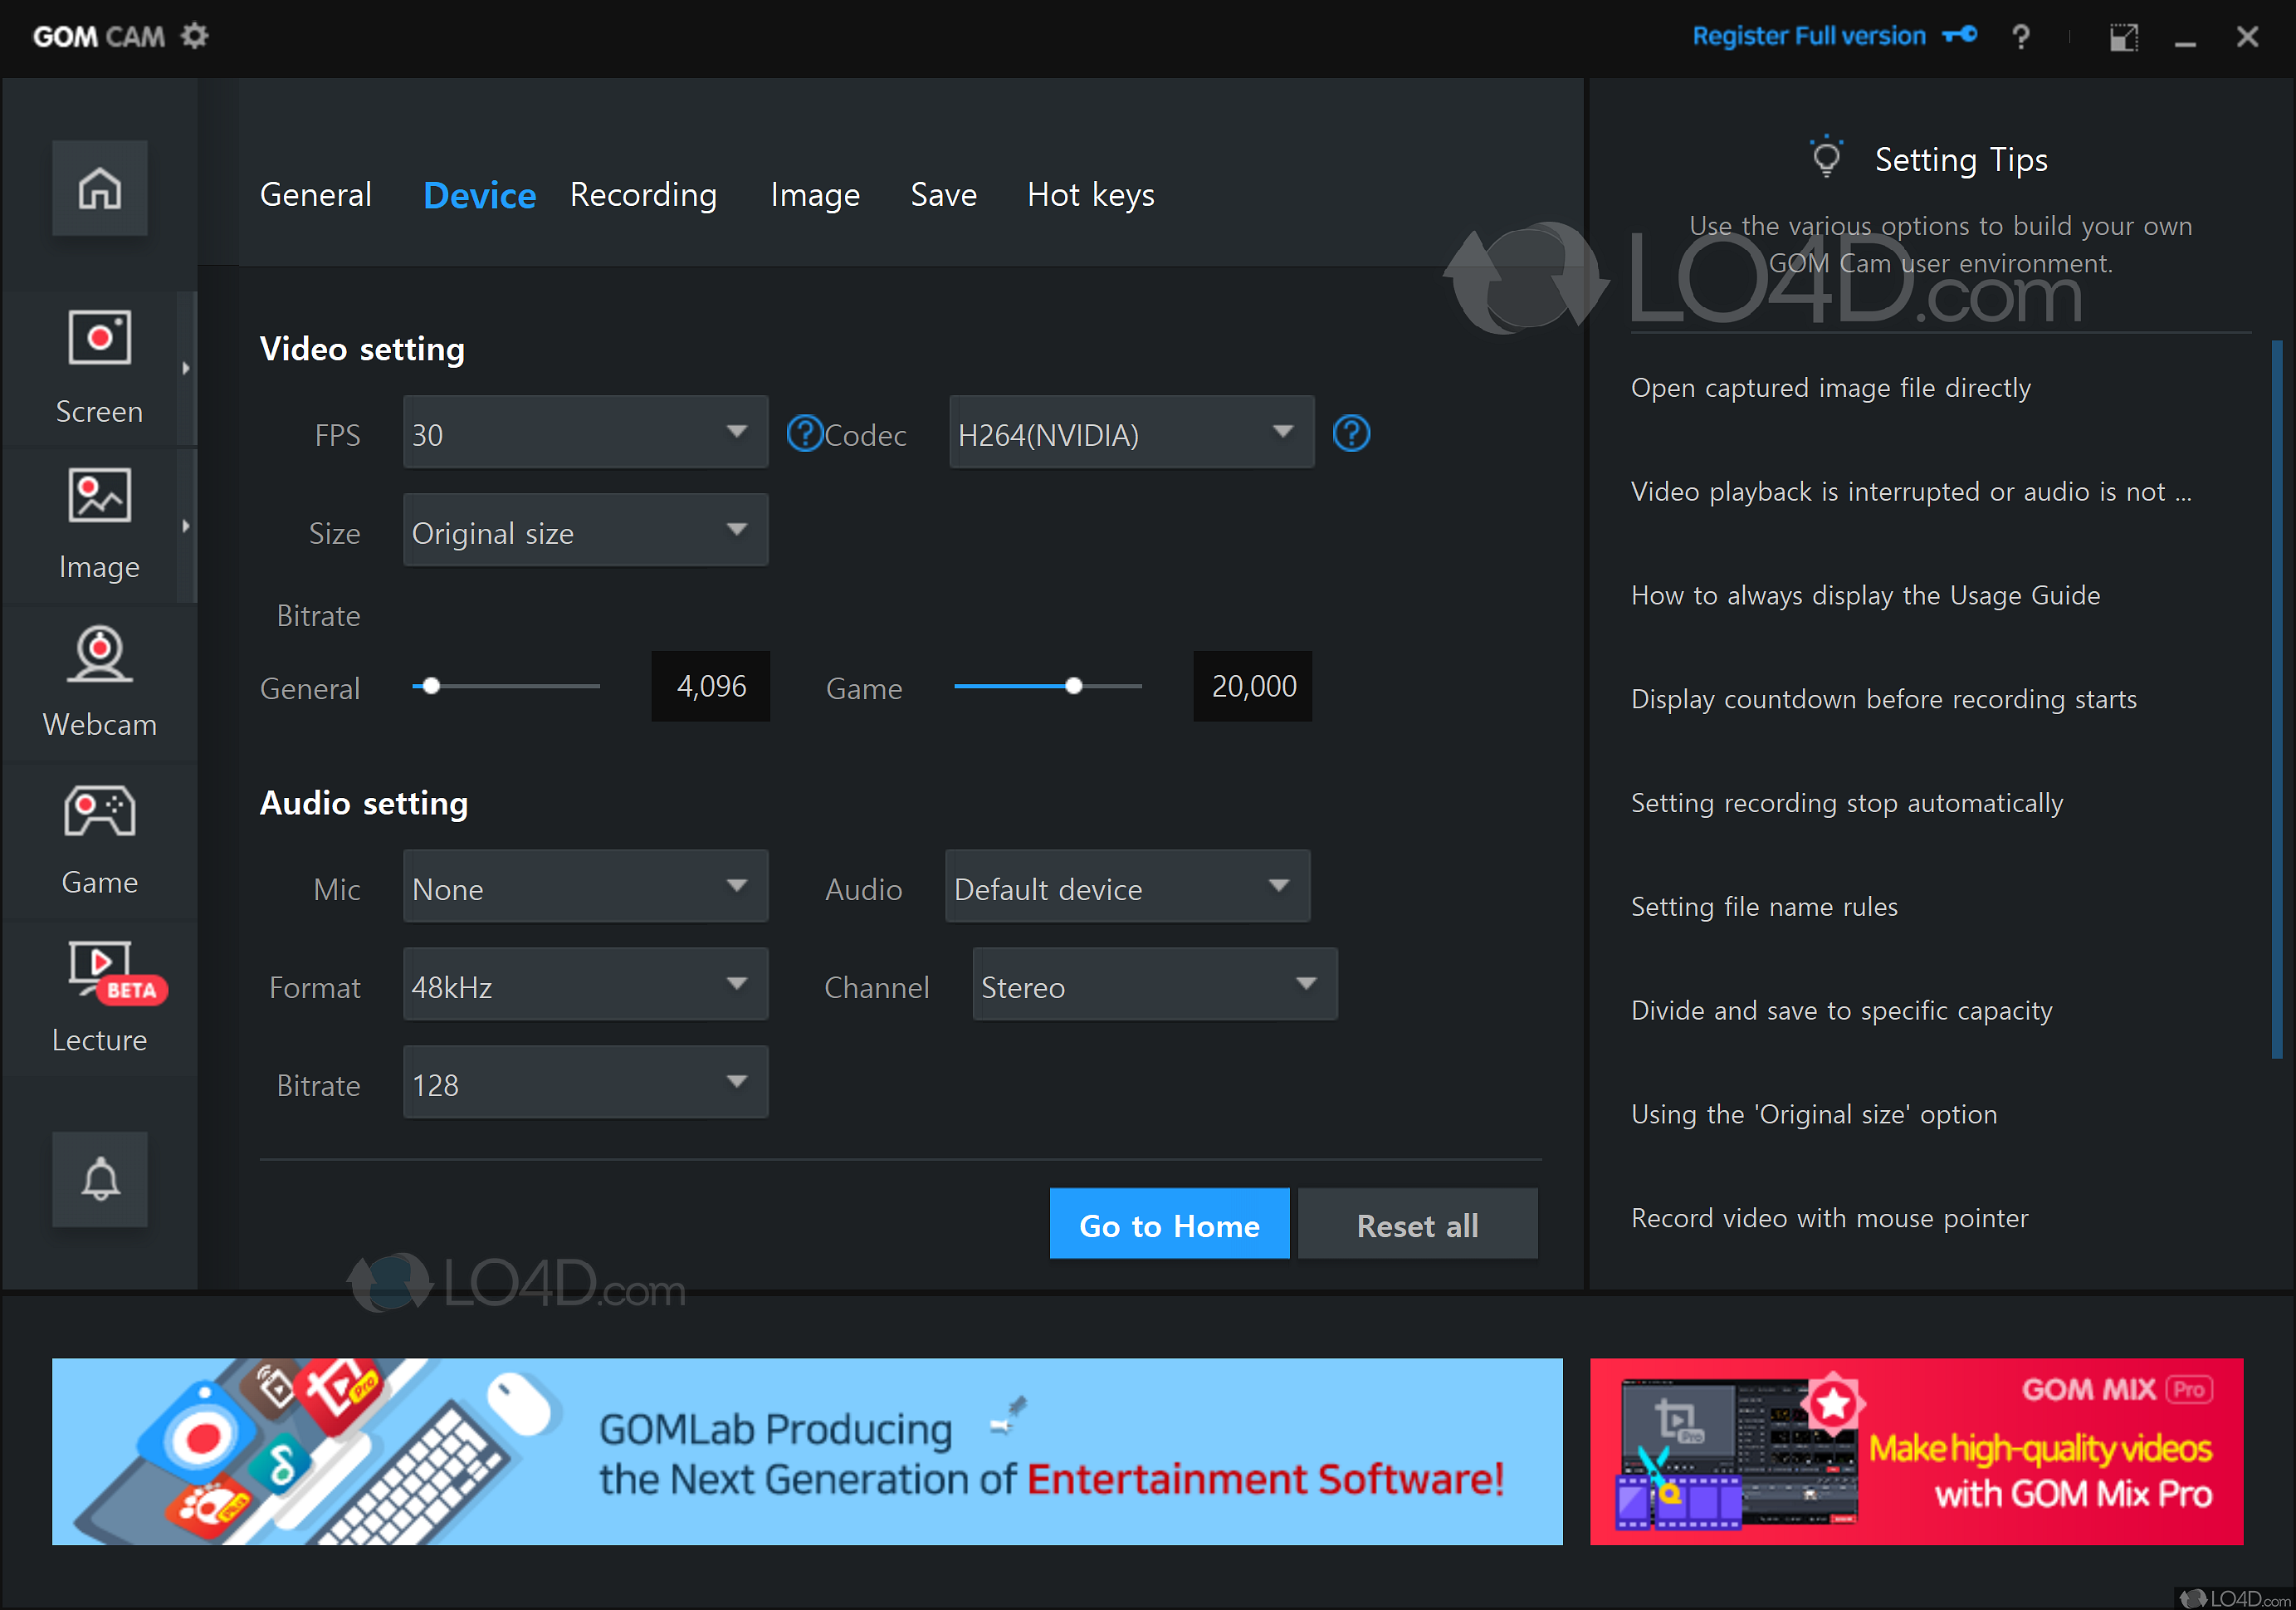Click the compact view window icon in title bar
The width and height of the screenshot is (2296, 1610).
pyautogui.click(x=2124, y=37)
